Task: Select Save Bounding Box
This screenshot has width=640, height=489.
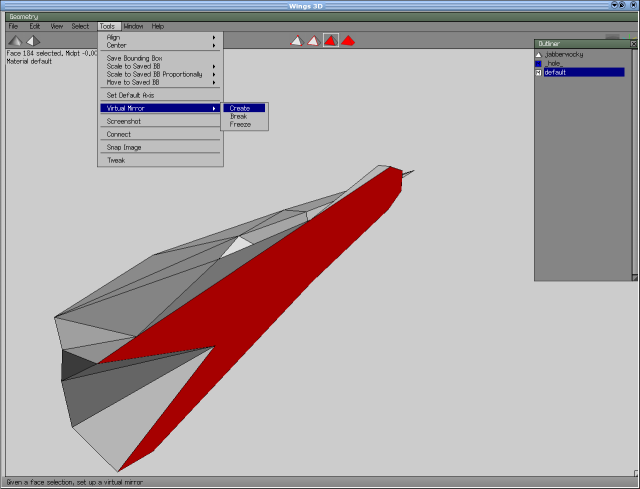Action: pos(134,58)
